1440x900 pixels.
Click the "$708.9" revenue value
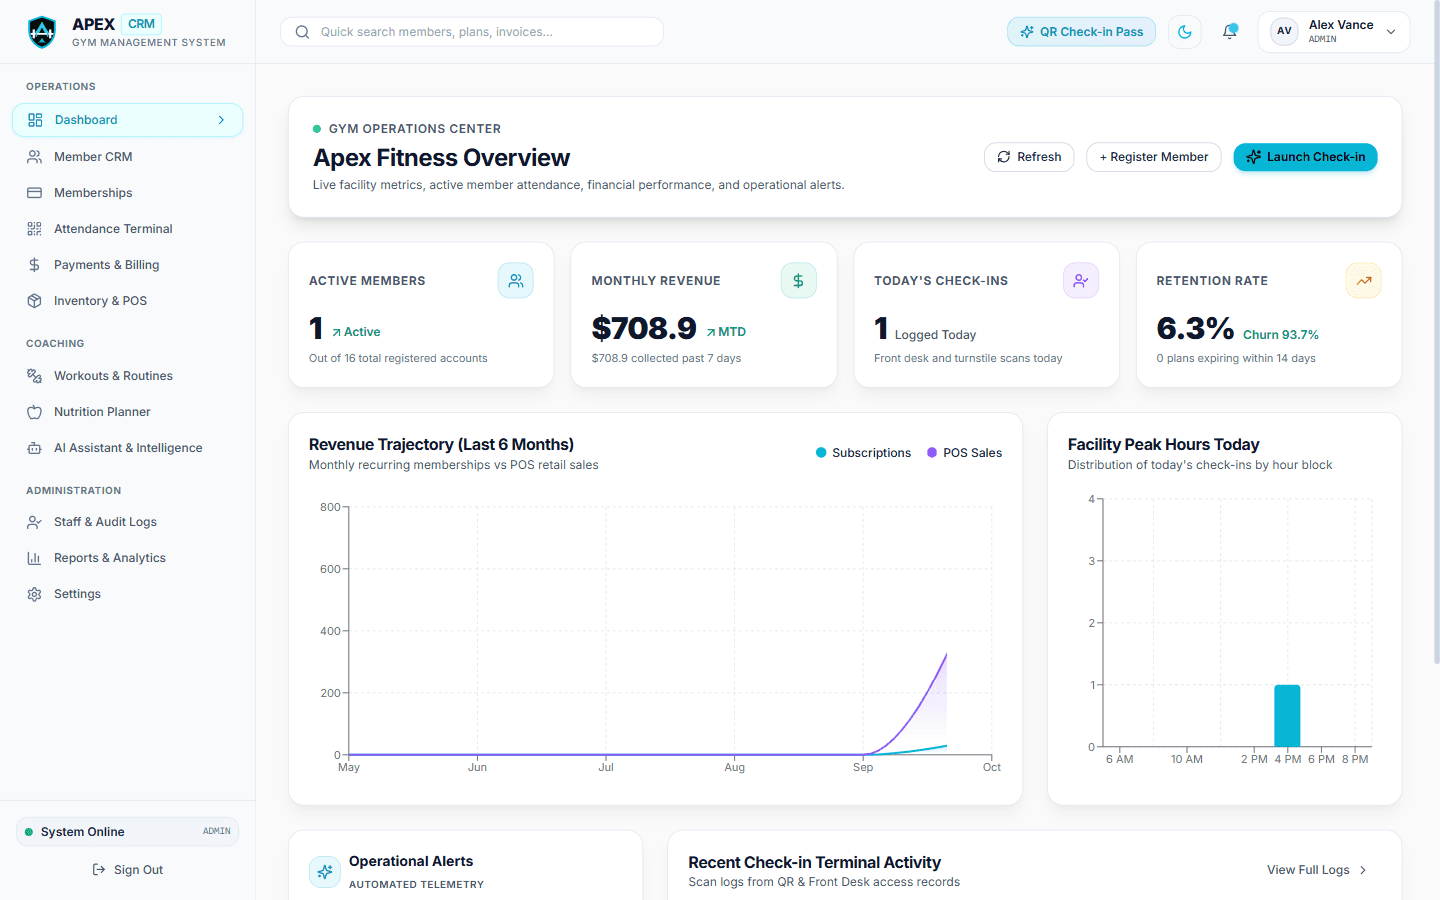644,328
